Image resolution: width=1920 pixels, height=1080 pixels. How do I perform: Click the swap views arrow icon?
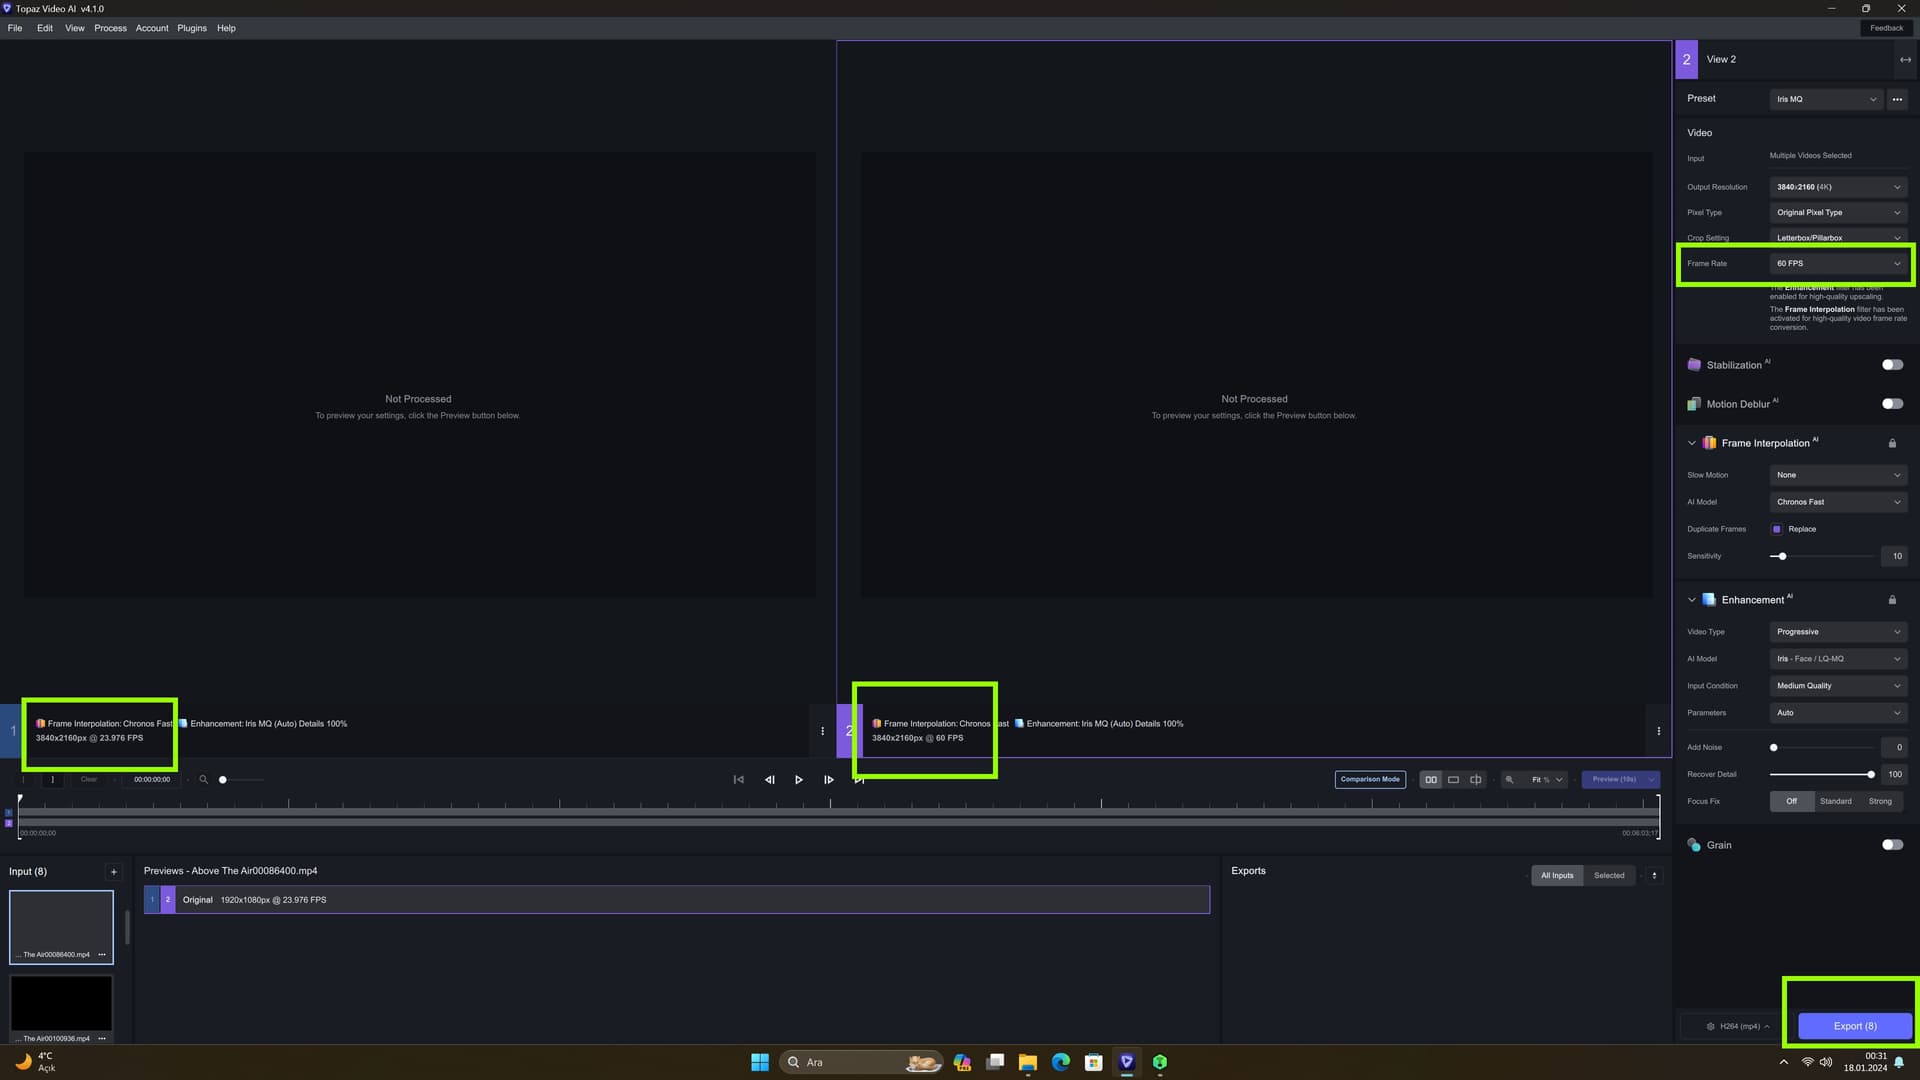point(1905,60)
